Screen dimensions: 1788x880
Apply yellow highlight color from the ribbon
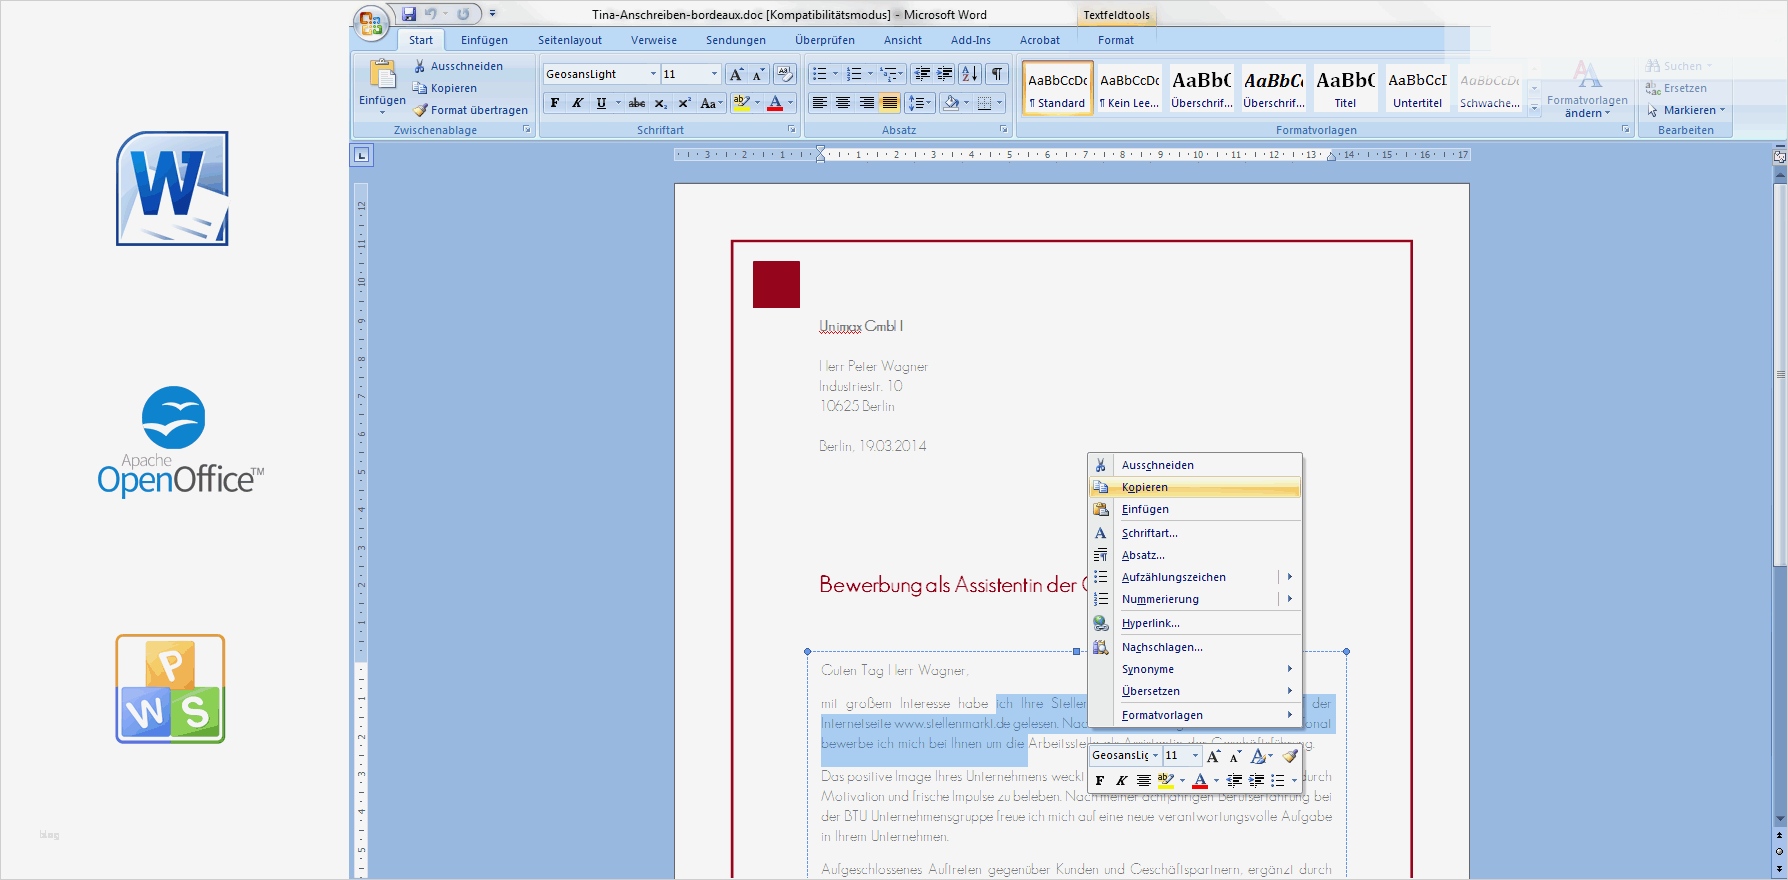click(x=741, y=103)
